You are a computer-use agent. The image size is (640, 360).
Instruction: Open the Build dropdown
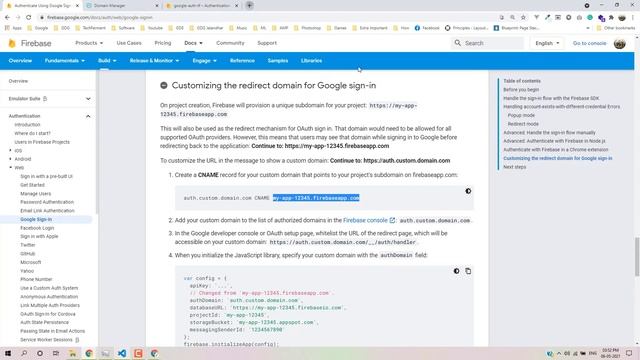pos(107,60)
